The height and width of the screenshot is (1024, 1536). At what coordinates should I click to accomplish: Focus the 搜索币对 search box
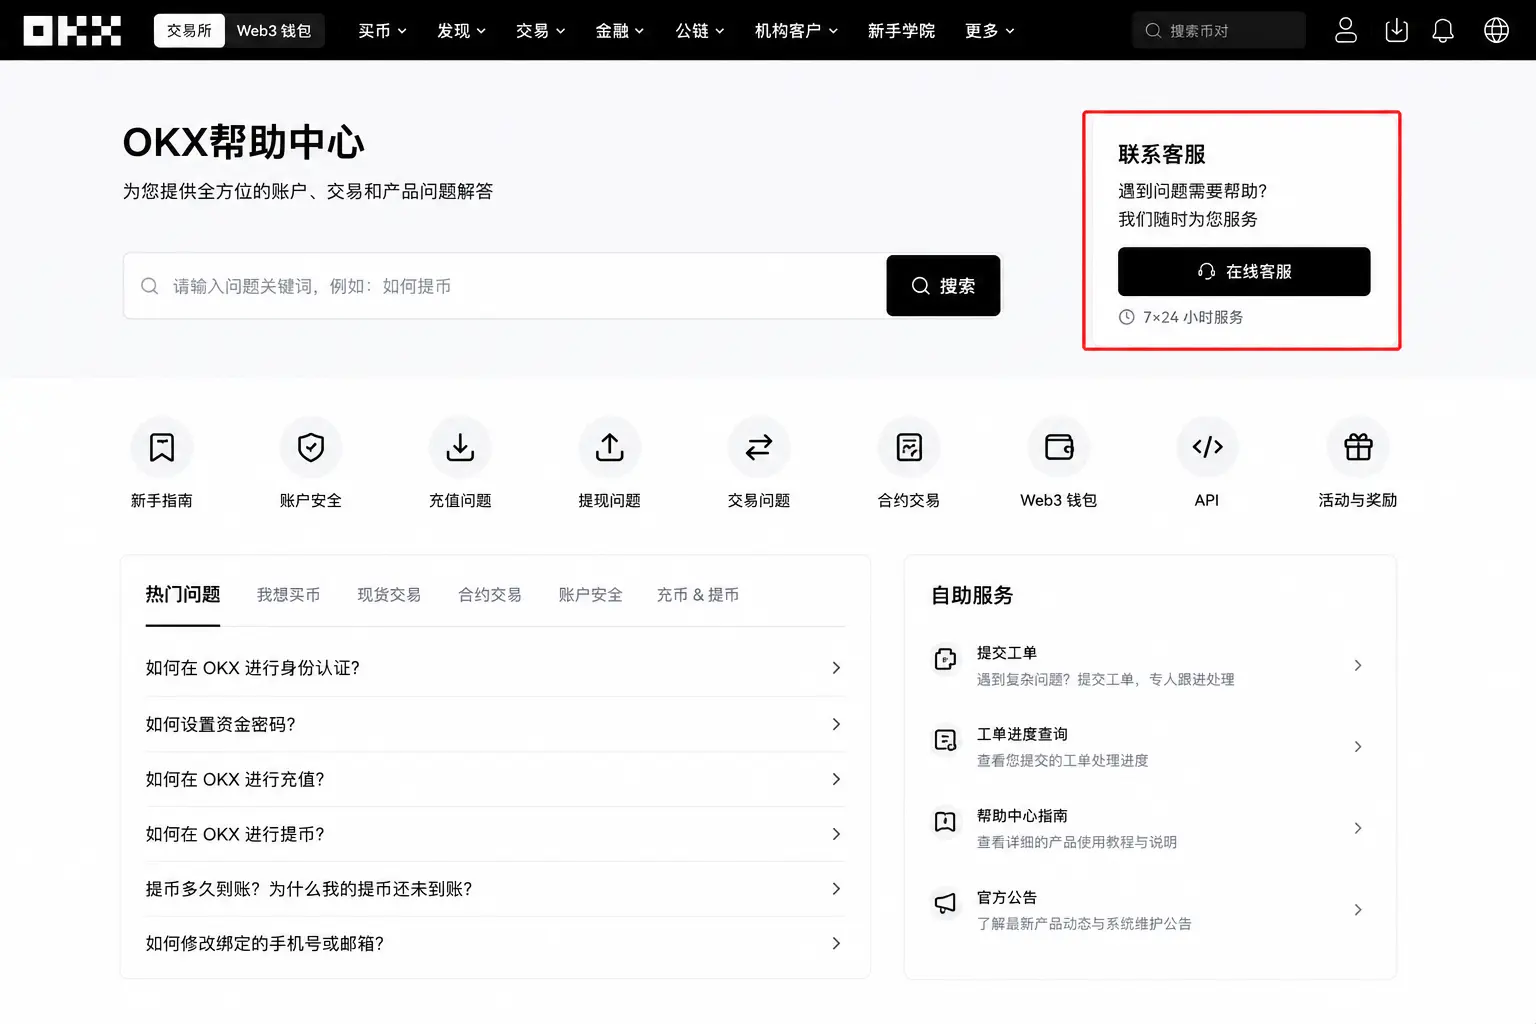tap(1219, 31)
